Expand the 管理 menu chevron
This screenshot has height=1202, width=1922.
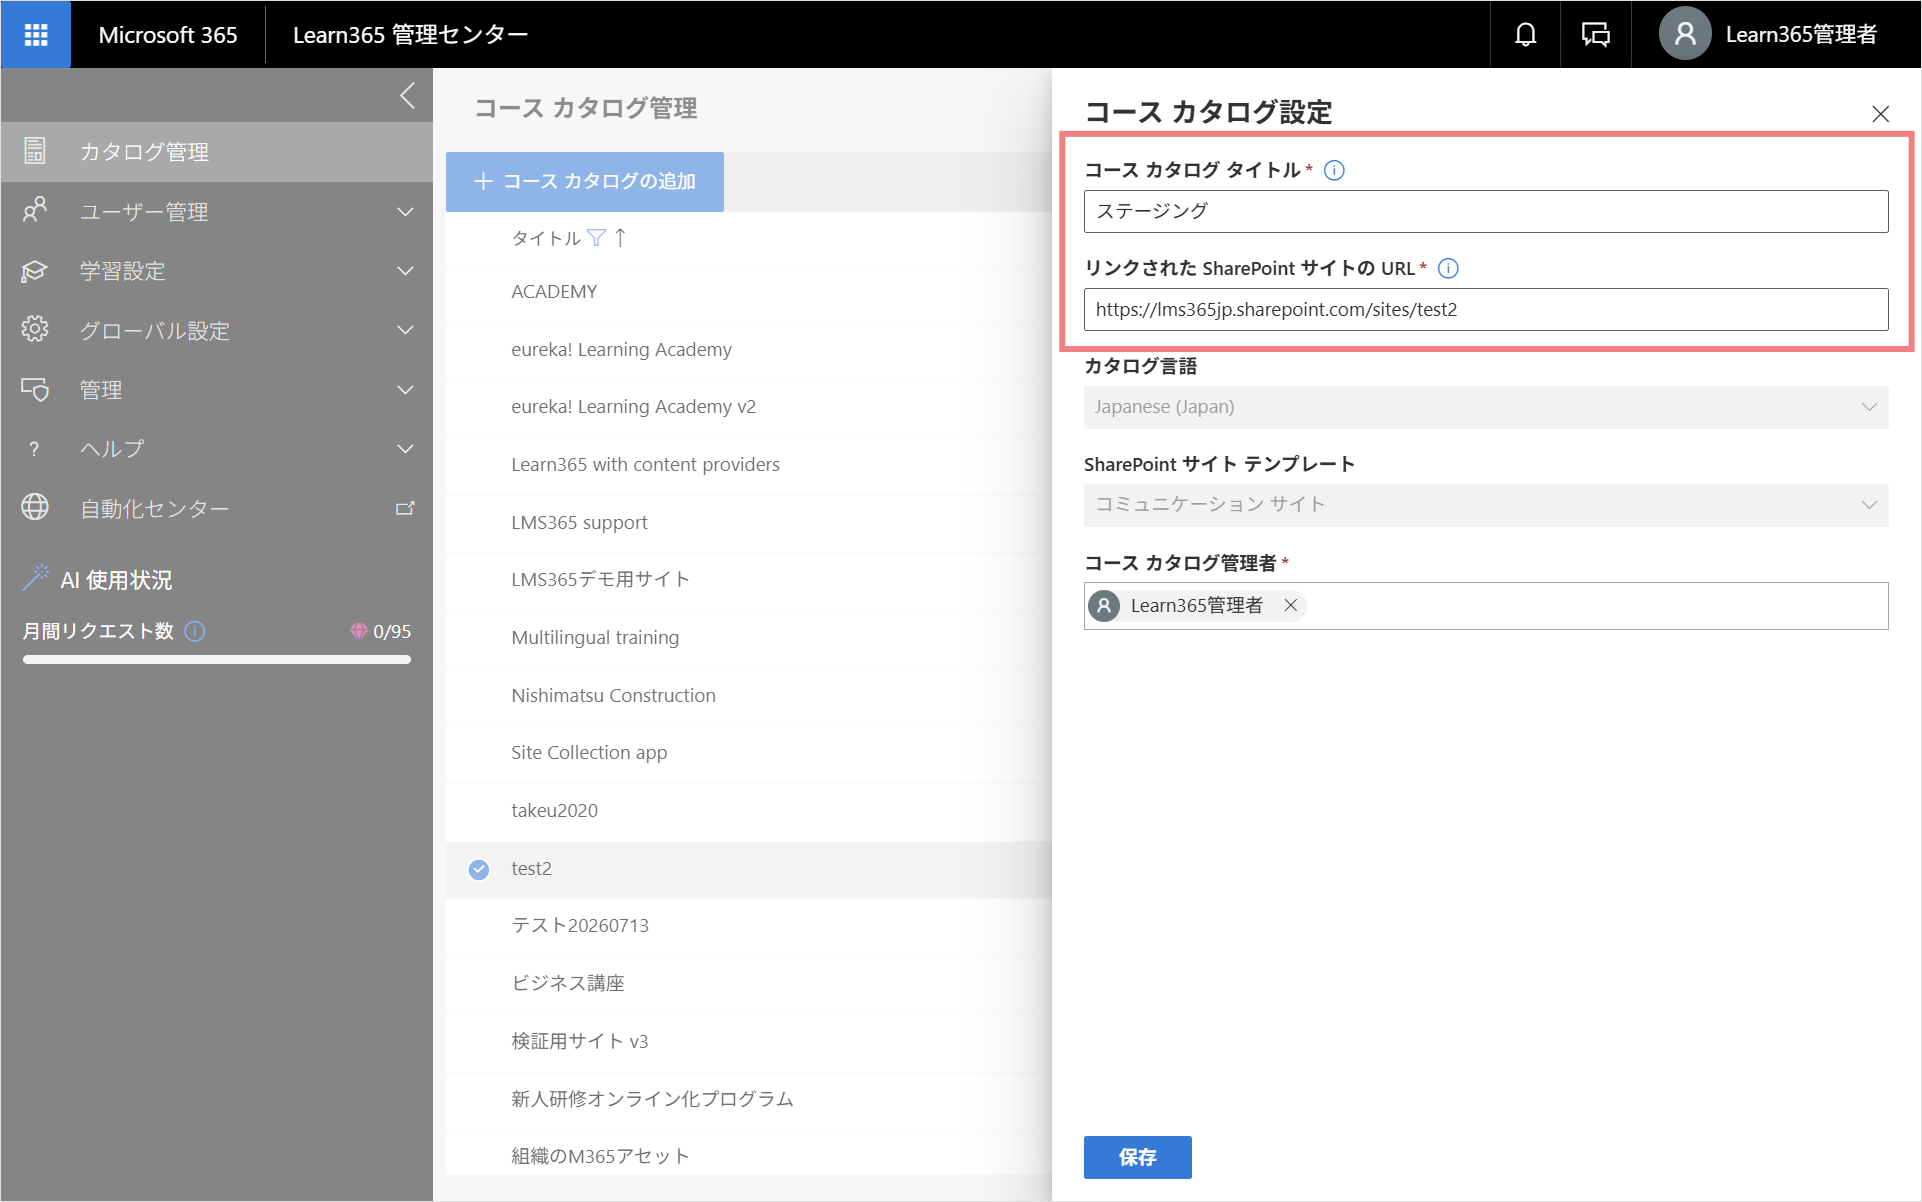405,390
